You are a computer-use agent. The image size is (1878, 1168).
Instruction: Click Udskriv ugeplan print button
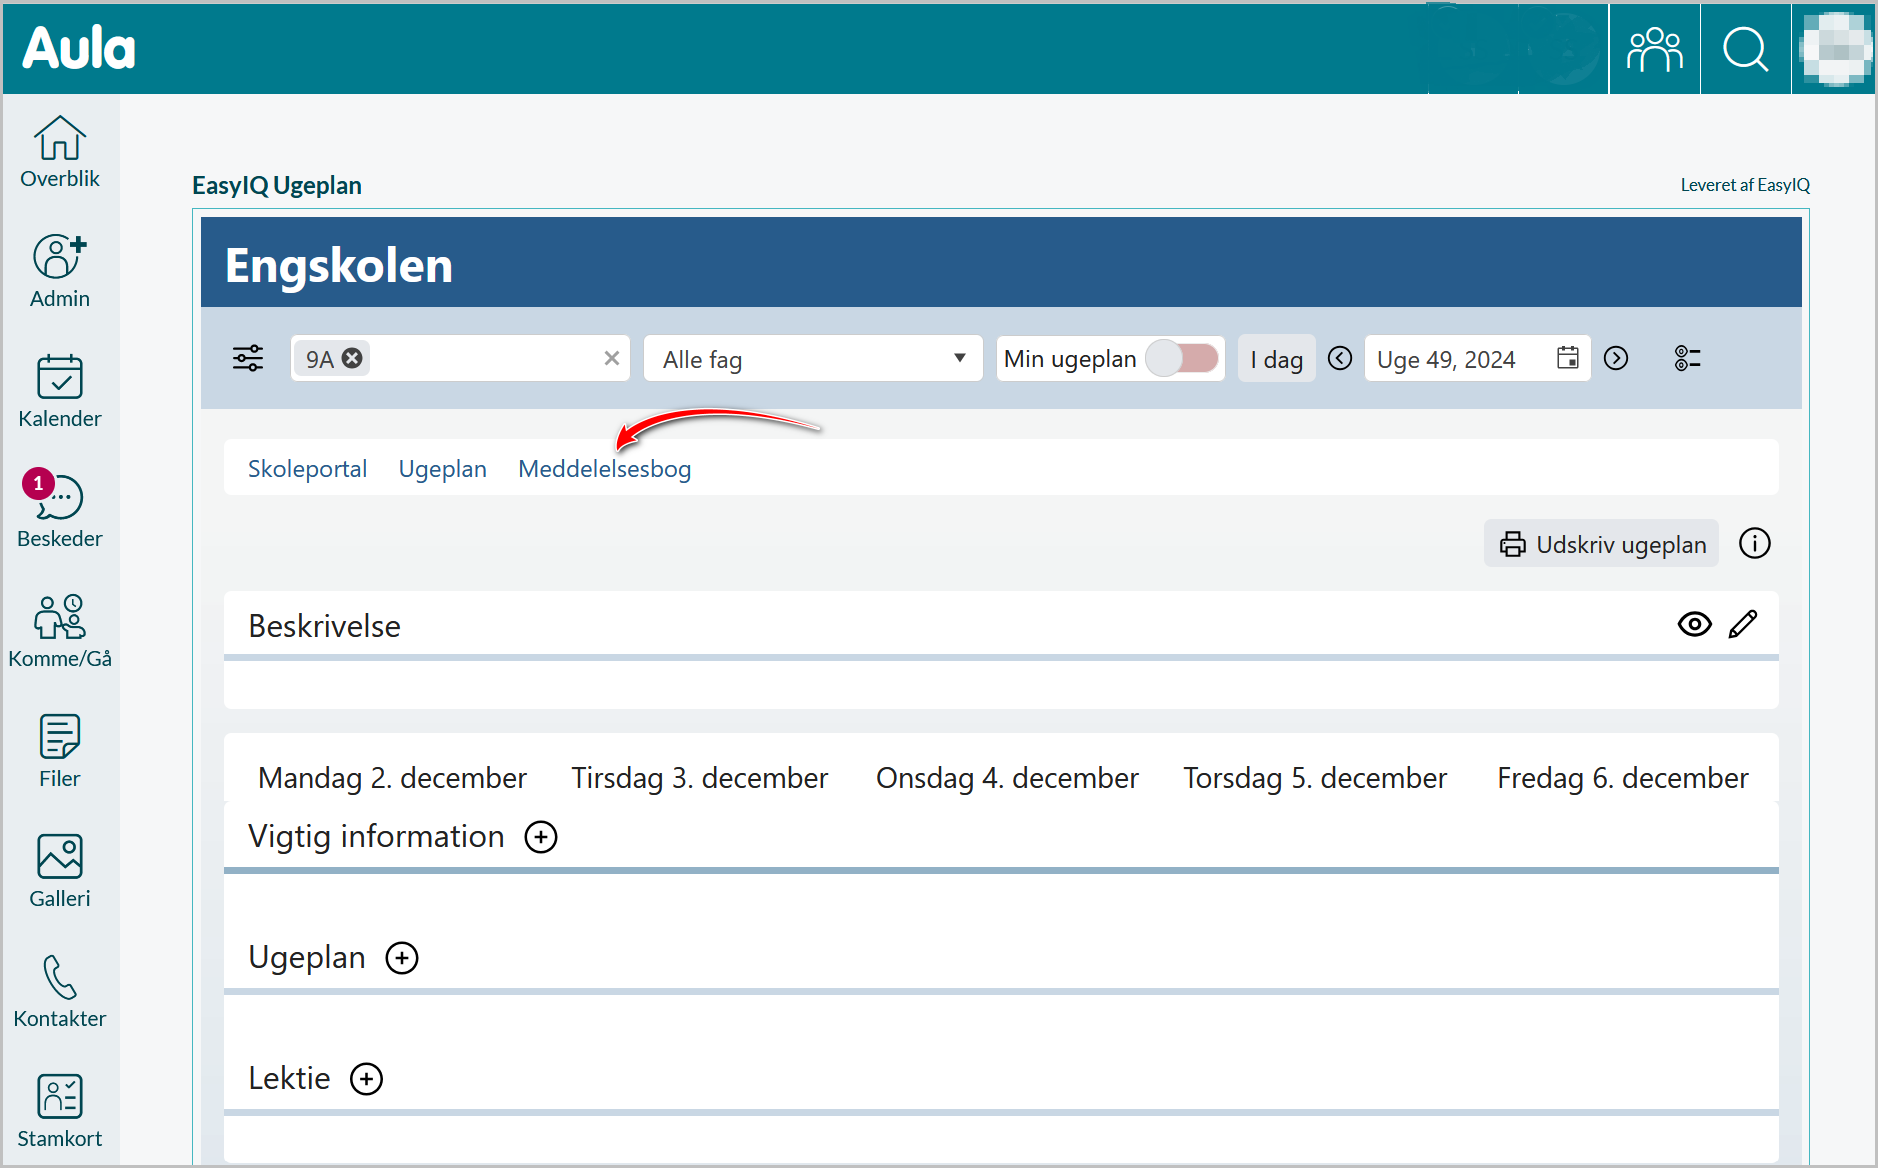coord(1601,543)
